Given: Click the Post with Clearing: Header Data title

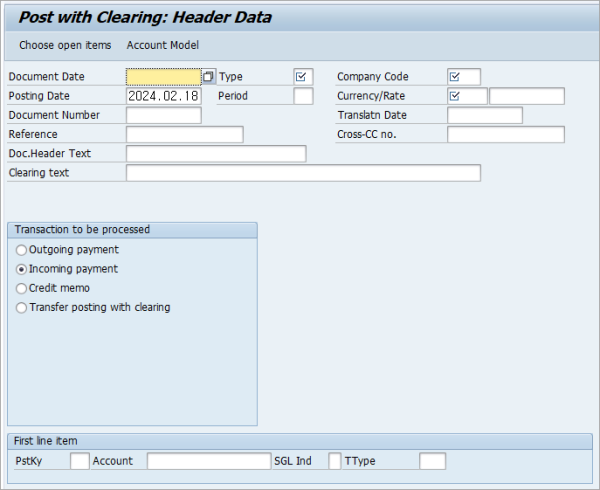Looking at the screenshot, I should click(145, 17).
